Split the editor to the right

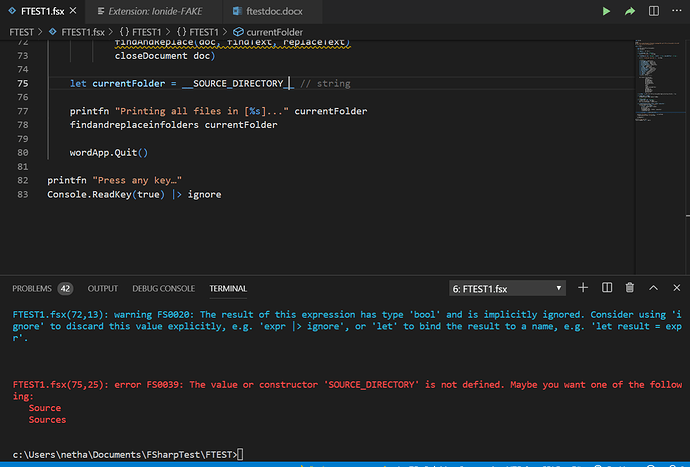point(654,11)
